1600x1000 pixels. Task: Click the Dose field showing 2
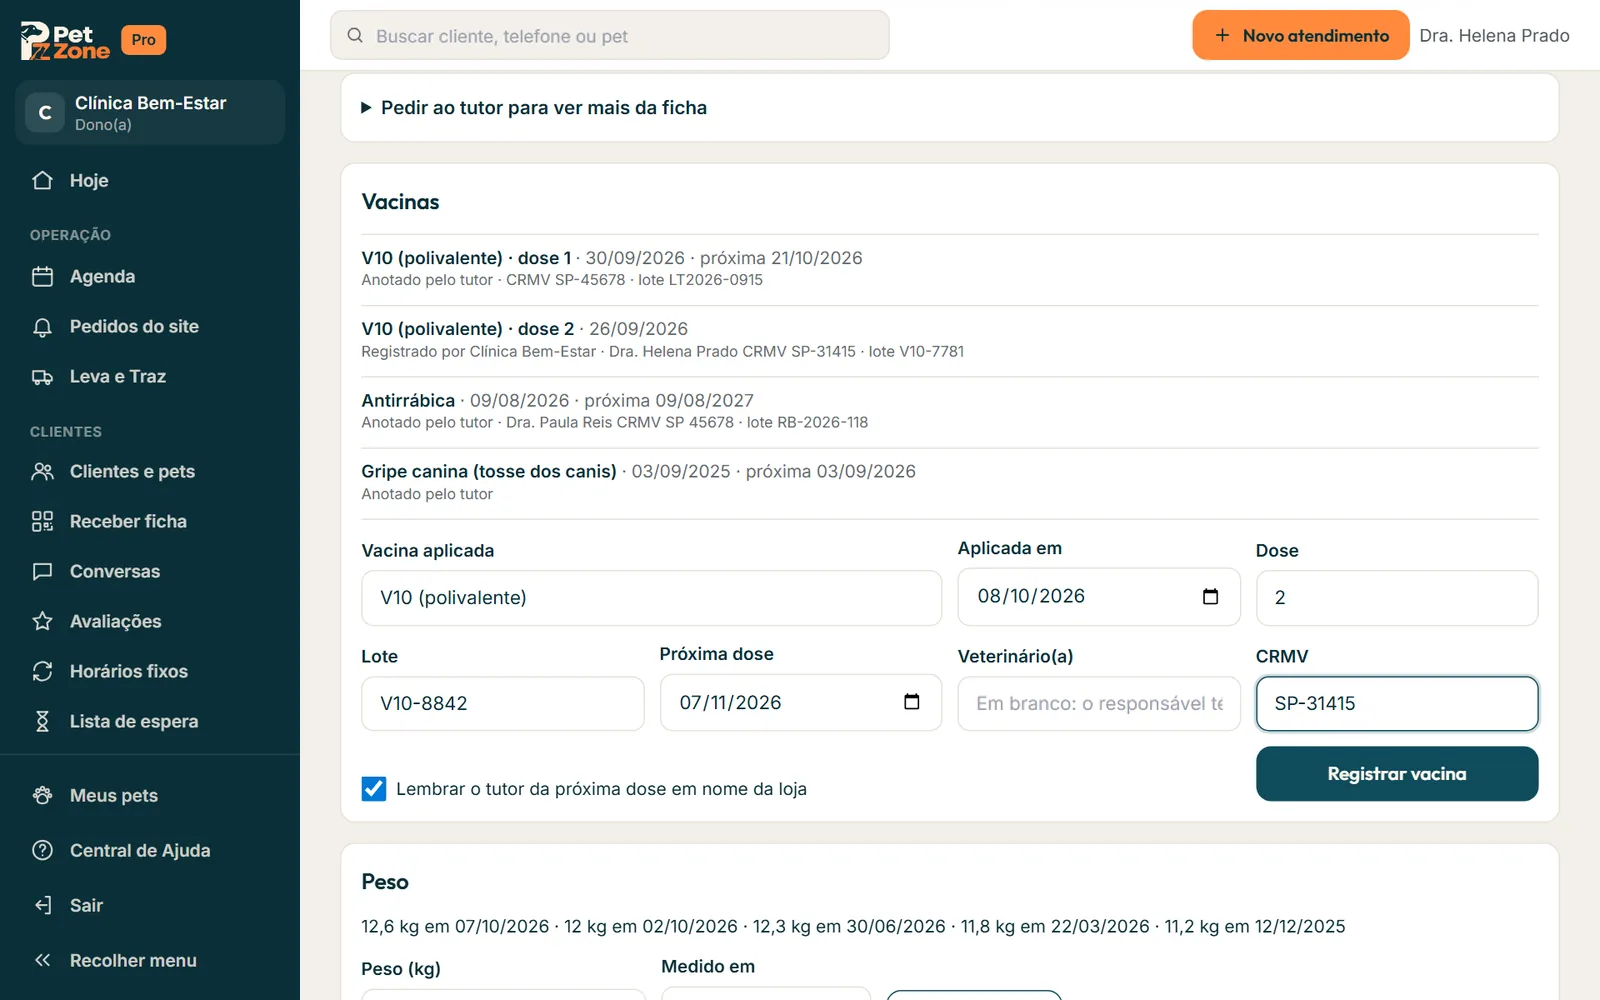pos(1396,598)
